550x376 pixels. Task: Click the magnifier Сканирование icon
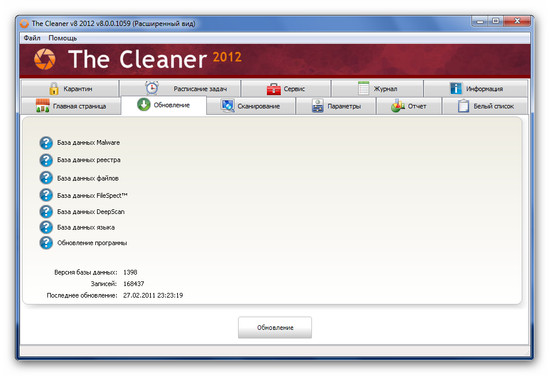click(228, 106)
